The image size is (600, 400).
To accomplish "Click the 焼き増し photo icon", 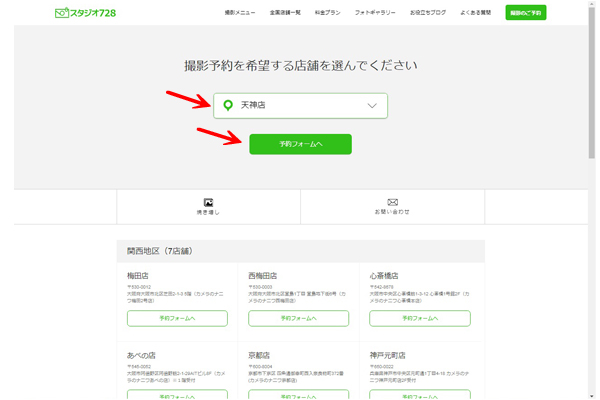I will (208, 203).
